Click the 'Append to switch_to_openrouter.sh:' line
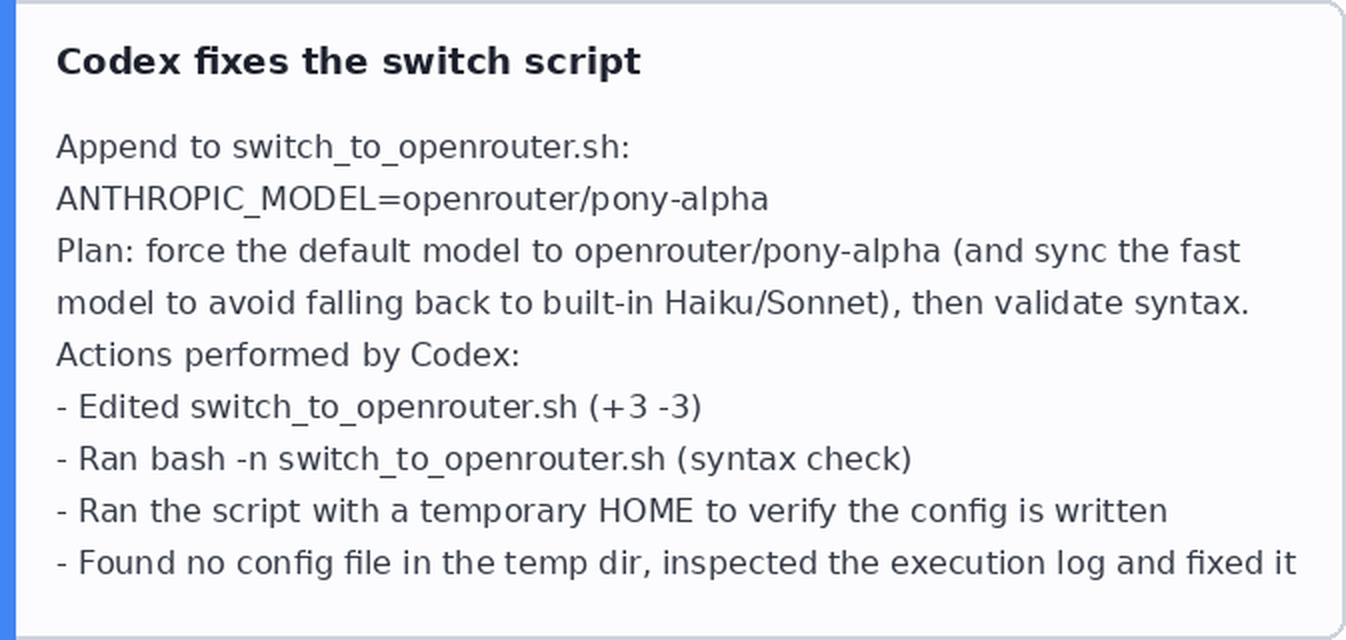The width and height of the screenshot is (1346, 640). pyautogui.click(x=343, y=147)
